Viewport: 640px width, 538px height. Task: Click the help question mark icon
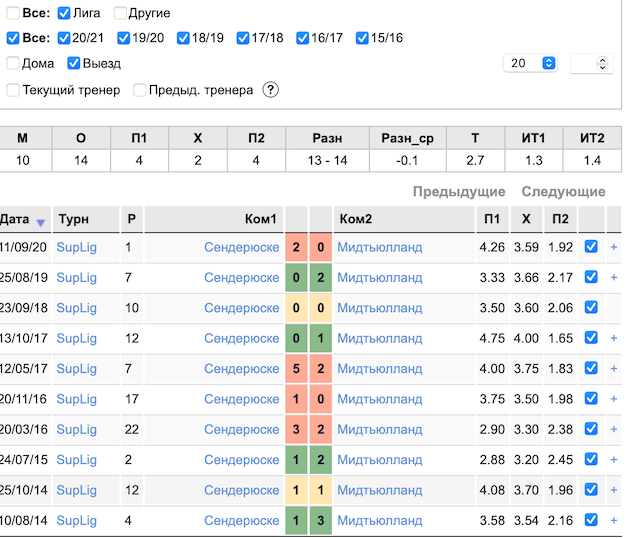(270, 90)
